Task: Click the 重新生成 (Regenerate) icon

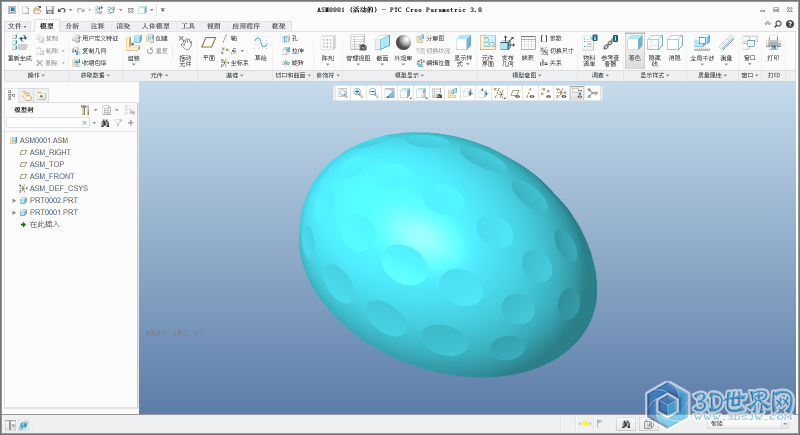Action: (20, 44)
